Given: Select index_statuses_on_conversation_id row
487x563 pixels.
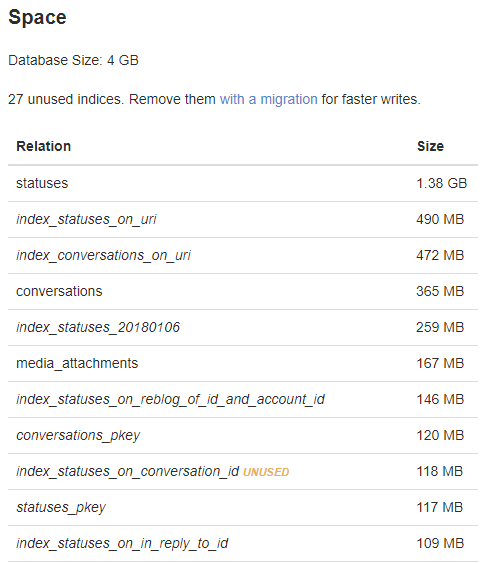Looking at the screenshot, I should (x=243, y=471).
